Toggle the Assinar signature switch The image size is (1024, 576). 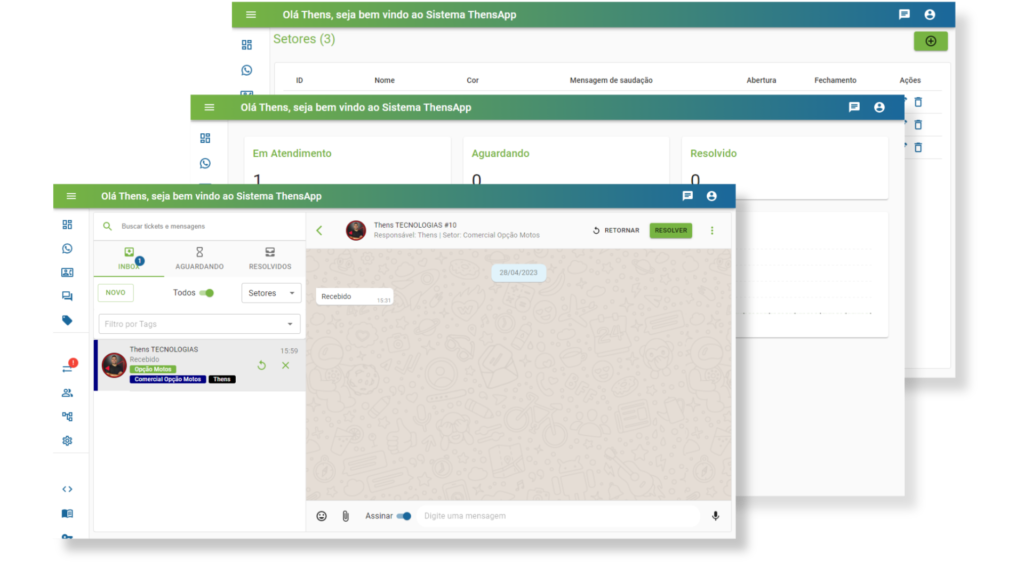(404, 516)
